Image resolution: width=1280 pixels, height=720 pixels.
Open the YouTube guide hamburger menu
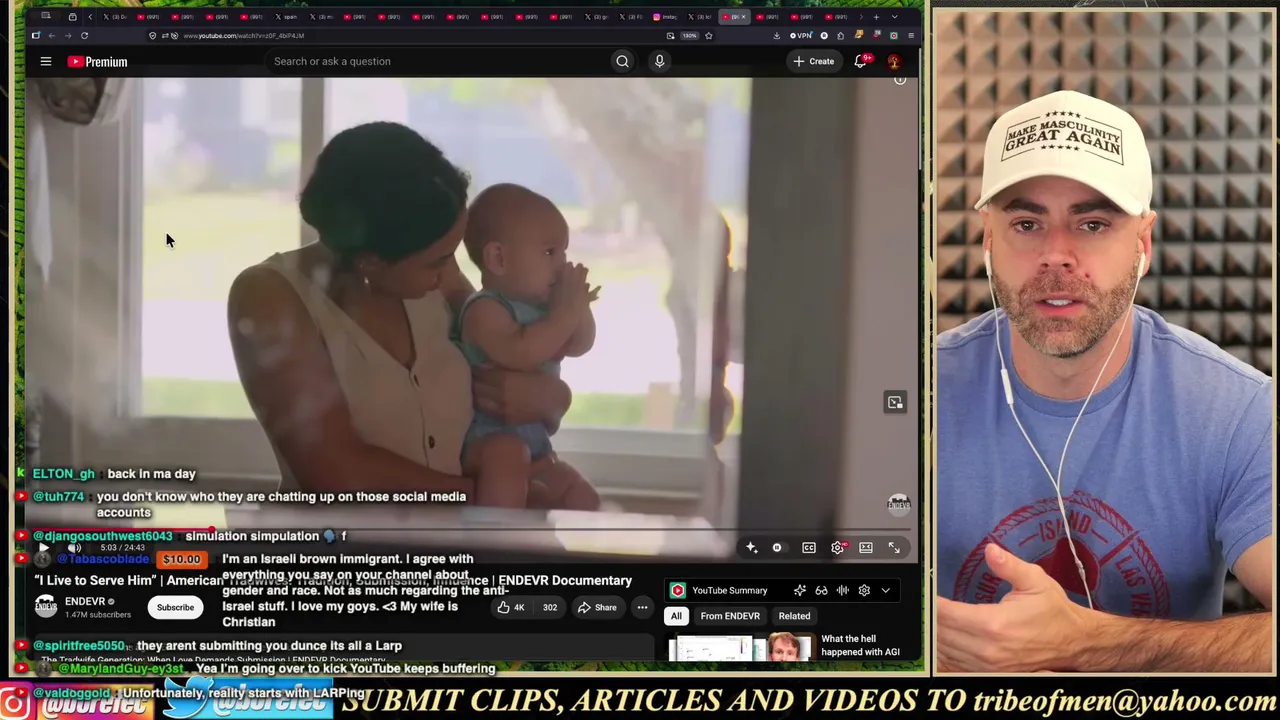(x=45, y=61)
